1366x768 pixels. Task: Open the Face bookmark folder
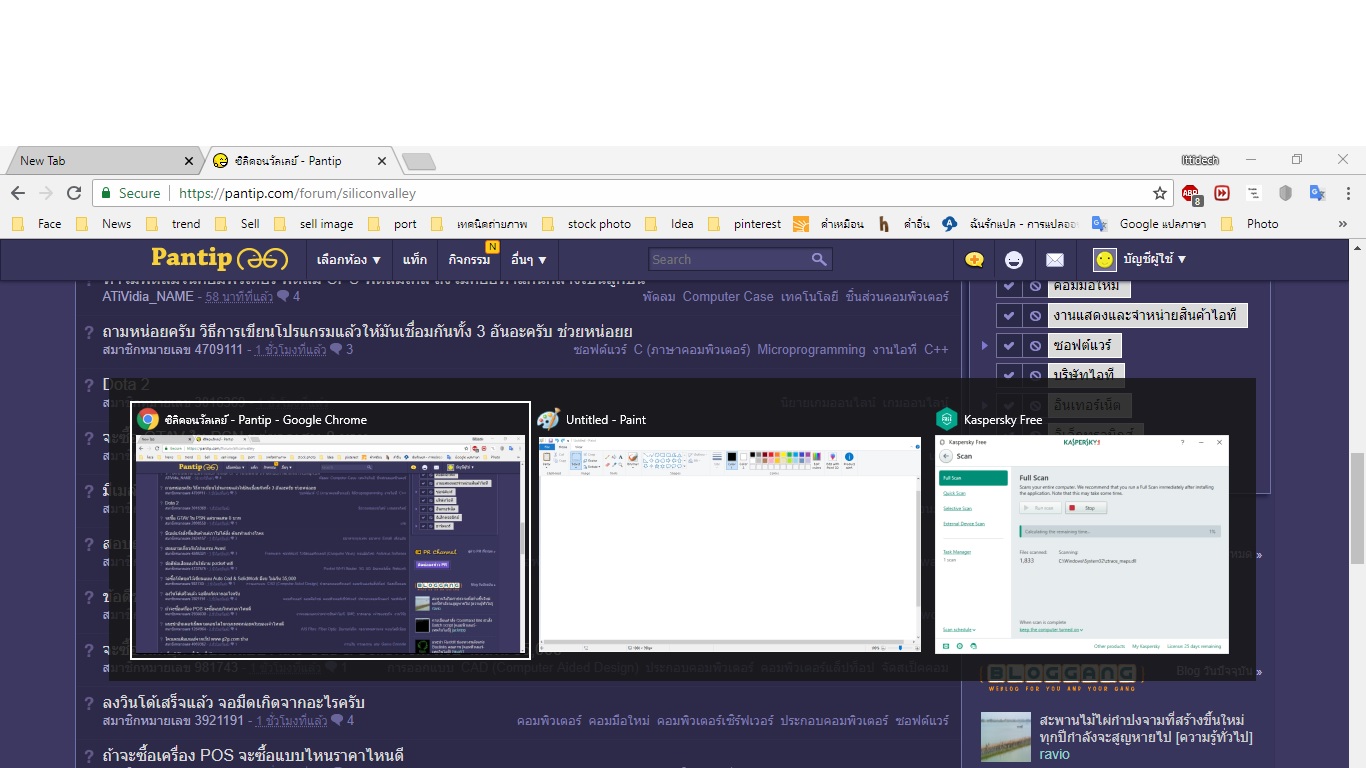coord(38,224)
